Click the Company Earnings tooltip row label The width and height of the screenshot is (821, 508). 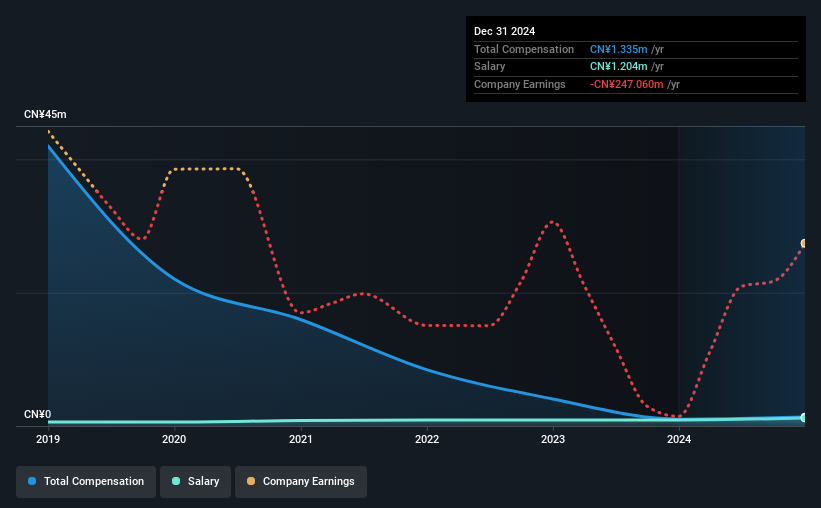519,84
